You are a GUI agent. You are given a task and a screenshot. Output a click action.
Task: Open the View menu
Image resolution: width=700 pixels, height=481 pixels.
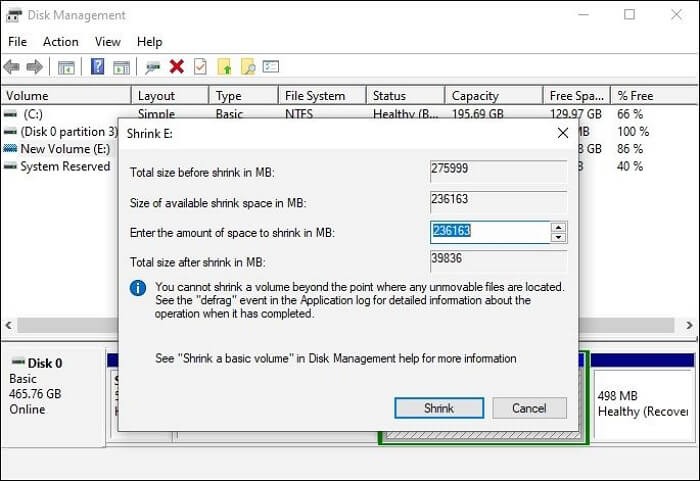coord(107,42)
